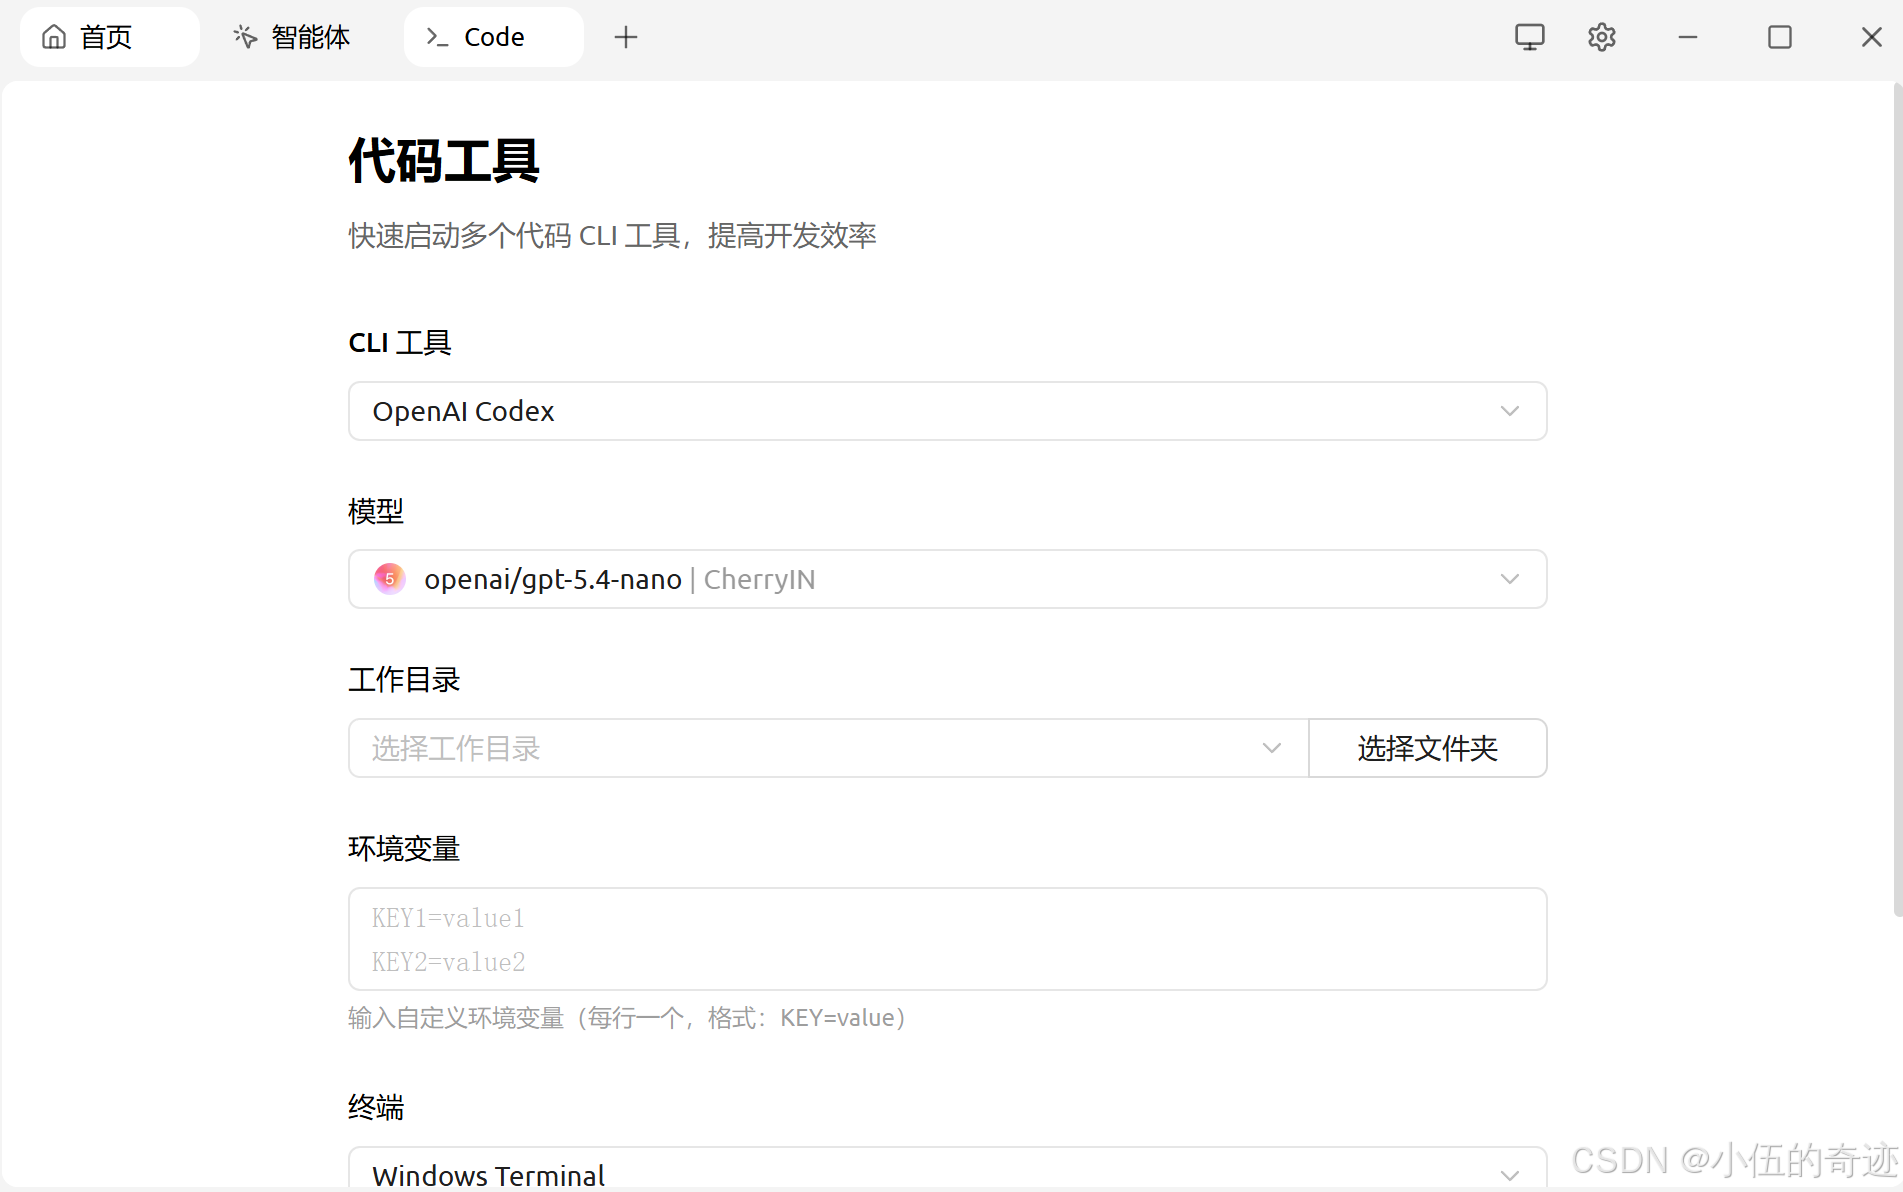Focus the 环境变量 text area
The image size is (1903, 1192).
(947, 939)
